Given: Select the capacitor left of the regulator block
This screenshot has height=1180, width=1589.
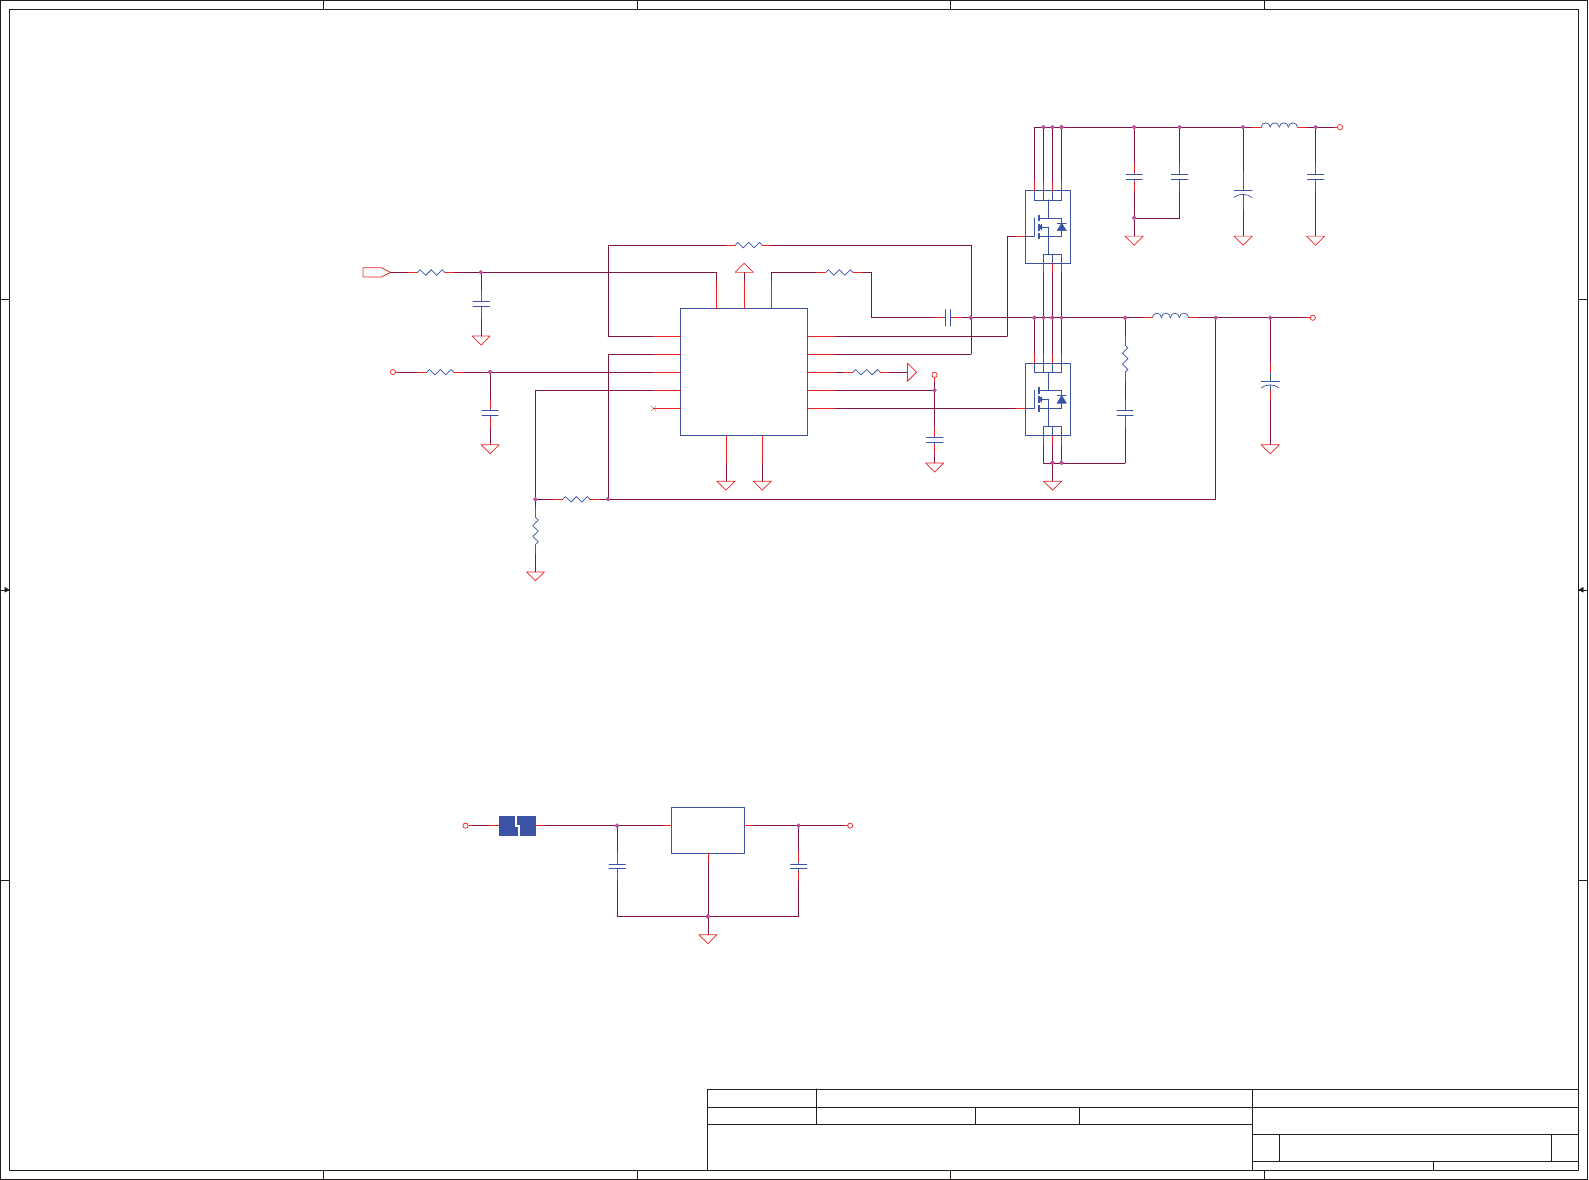Looking at the screenshot, I should (617, 866).
